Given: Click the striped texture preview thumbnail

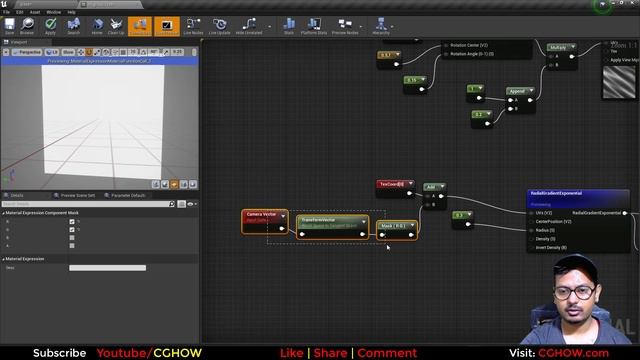Looking at the screenshot, I should click(619, 82).
